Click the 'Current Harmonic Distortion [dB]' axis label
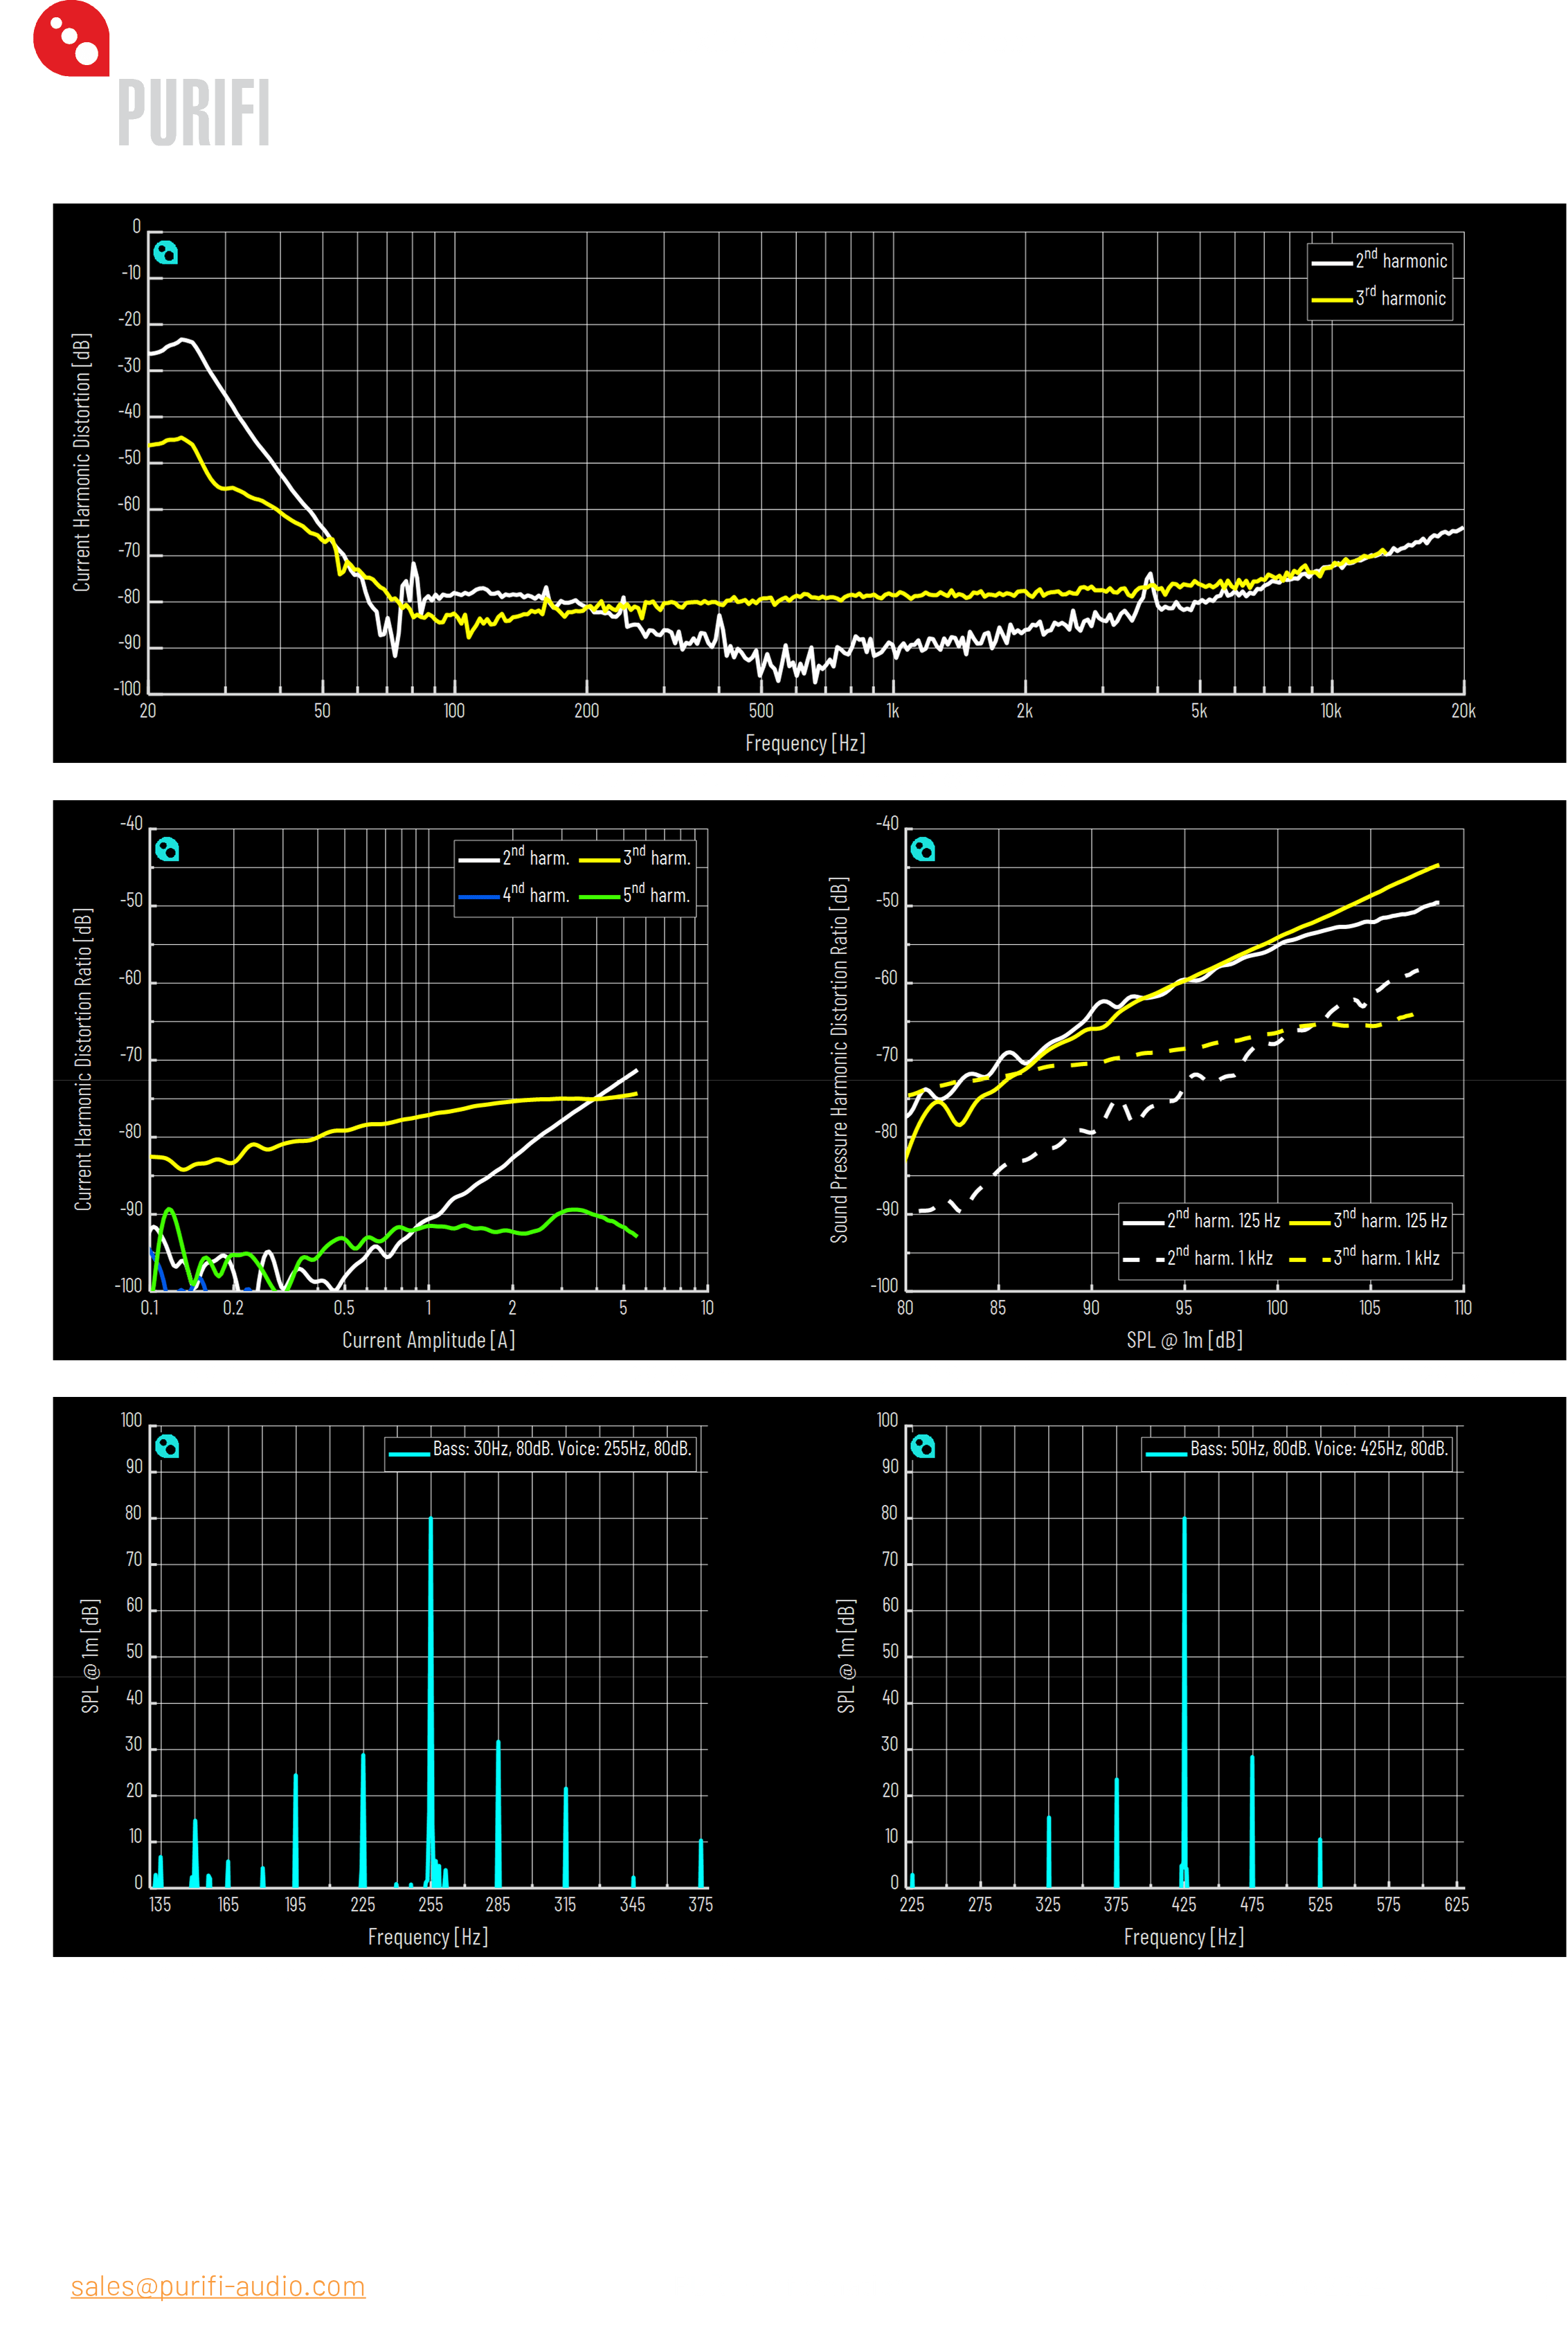The width and height of the screenshot is (1568, 2346). pos(82,462)
